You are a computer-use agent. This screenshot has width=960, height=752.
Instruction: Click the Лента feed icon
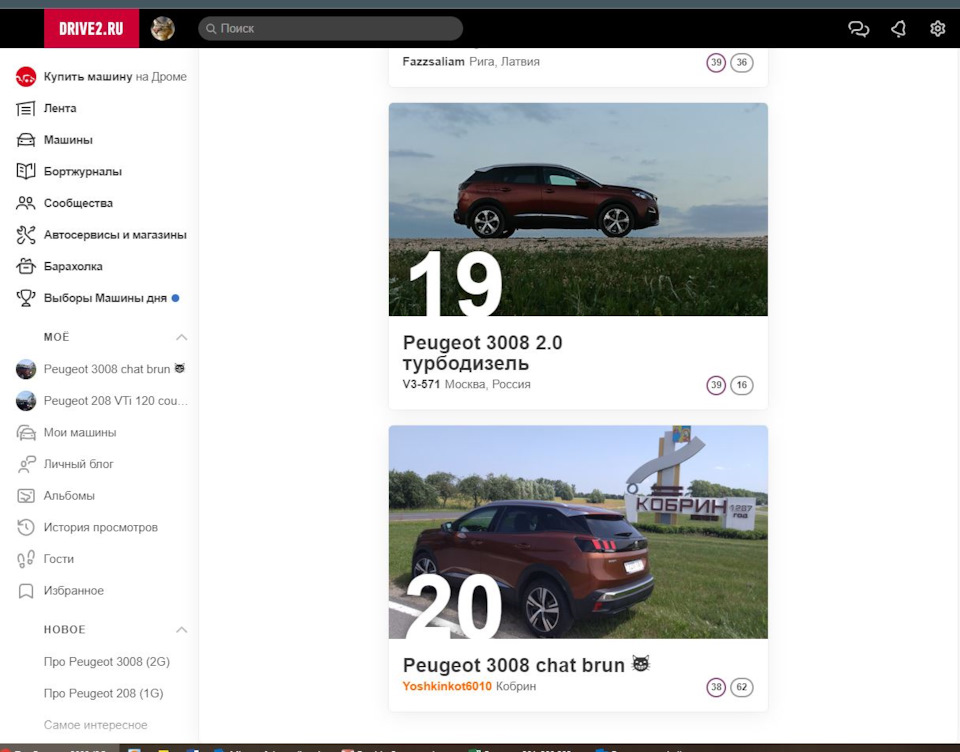click(26, 108)
